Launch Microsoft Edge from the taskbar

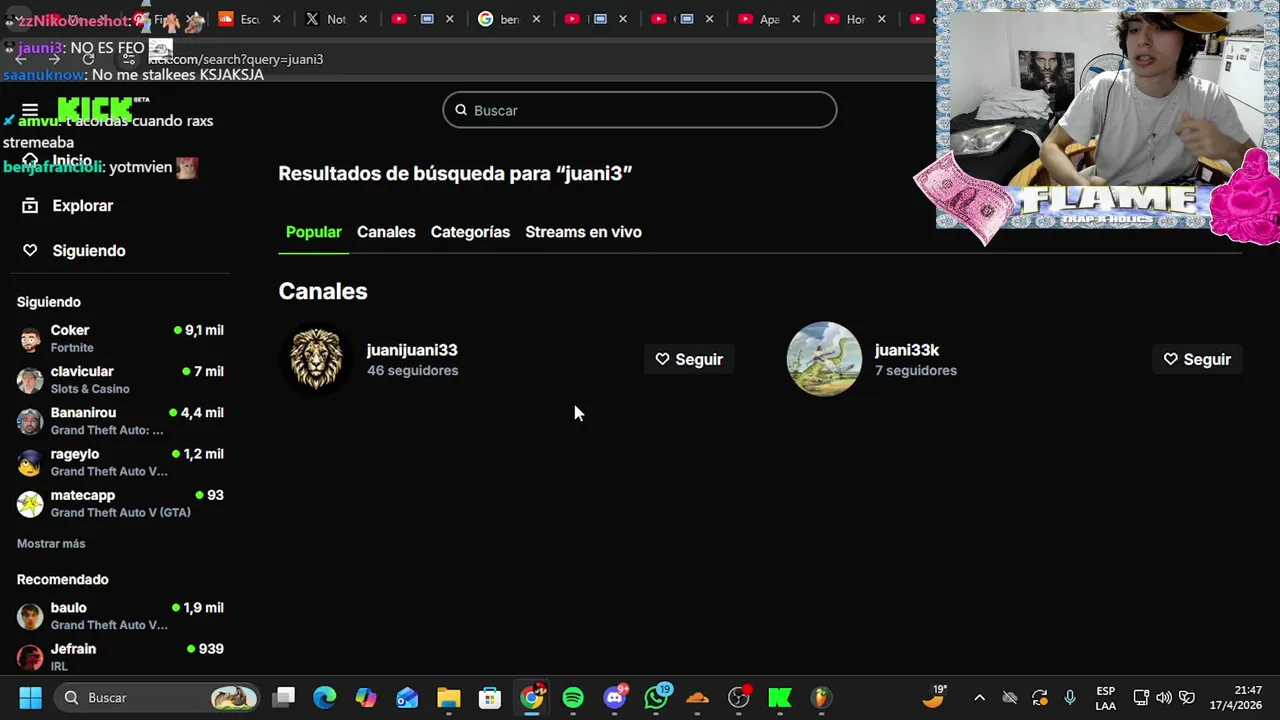324,697
